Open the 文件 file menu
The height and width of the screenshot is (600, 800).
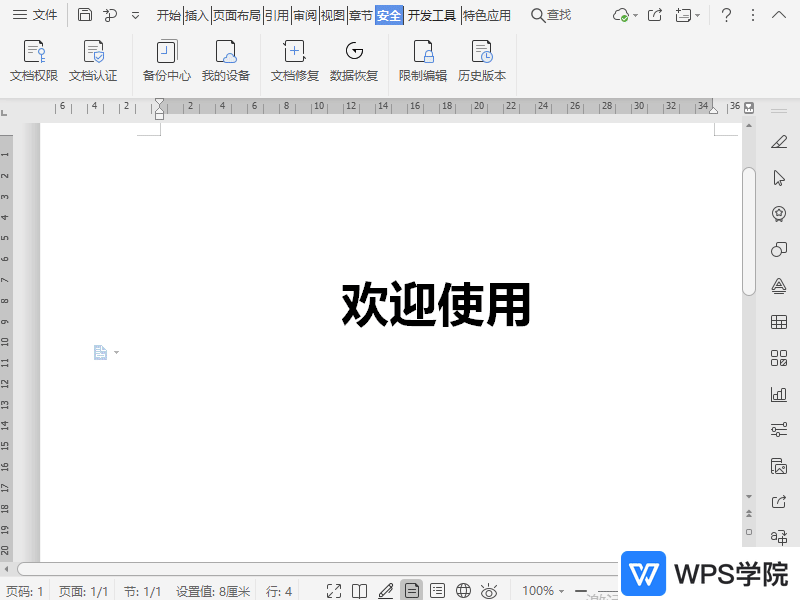(x=35, y=15)
